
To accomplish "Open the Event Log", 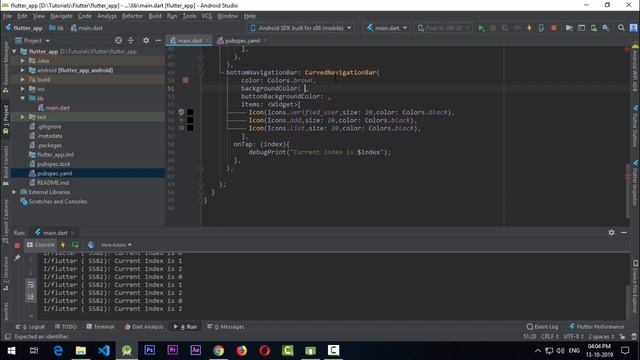I will coord(542,327).
